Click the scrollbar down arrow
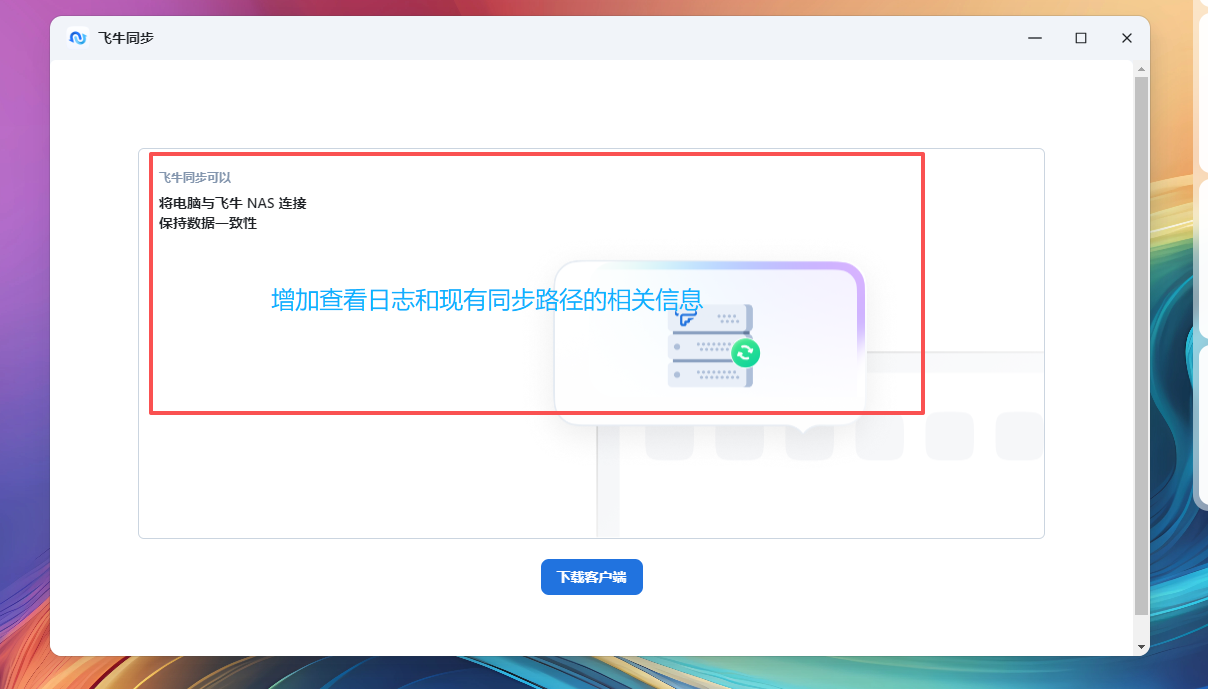The height and width of the screenshot is (689, 1208). click(1141, 647)
